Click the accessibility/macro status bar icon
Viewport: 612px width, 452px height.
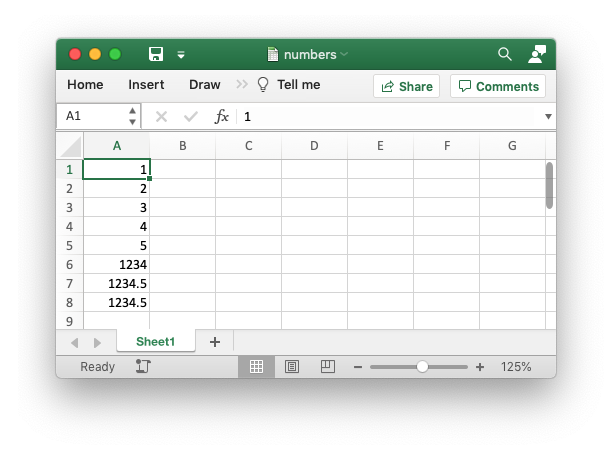pos(142,367)
